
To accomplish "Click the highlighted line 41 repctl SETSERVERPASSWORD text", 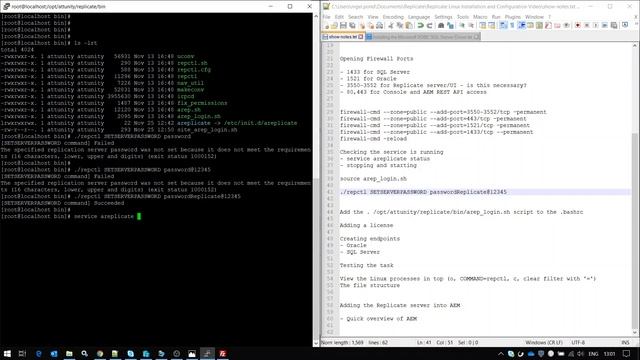I will click(423, 192).
